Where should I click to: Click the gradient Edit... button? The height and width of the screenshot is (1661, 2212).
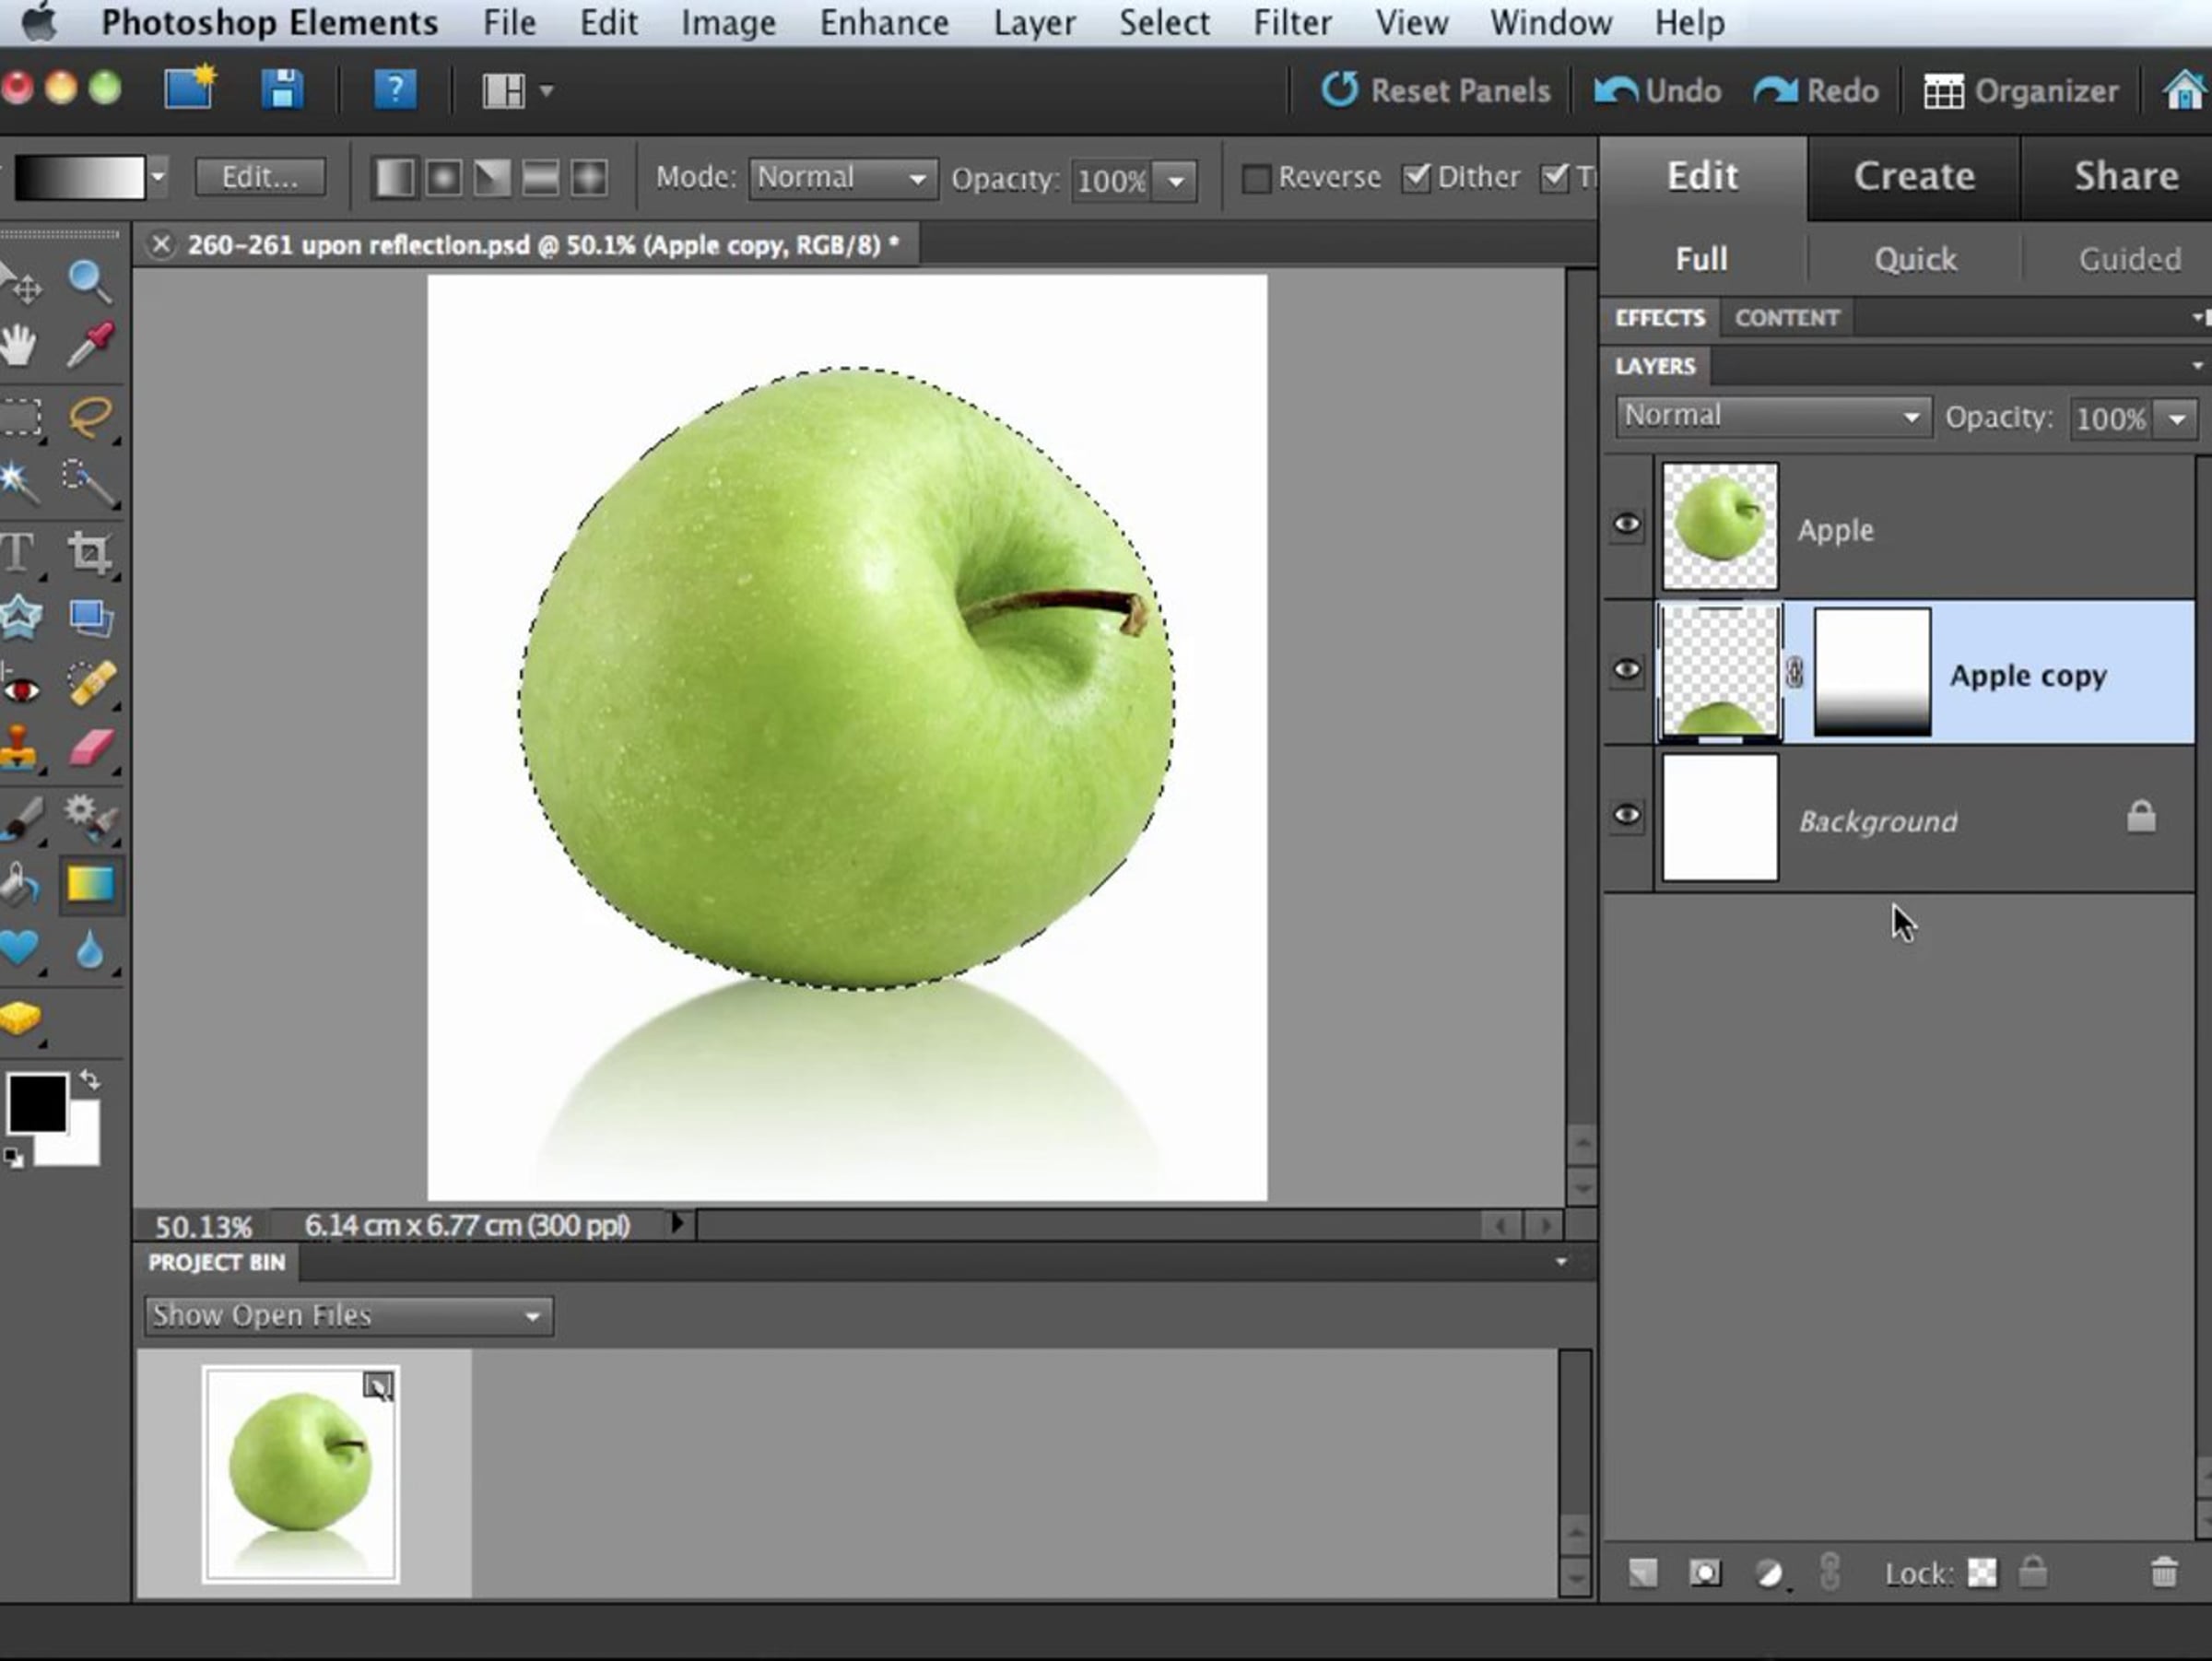[260, 178]
